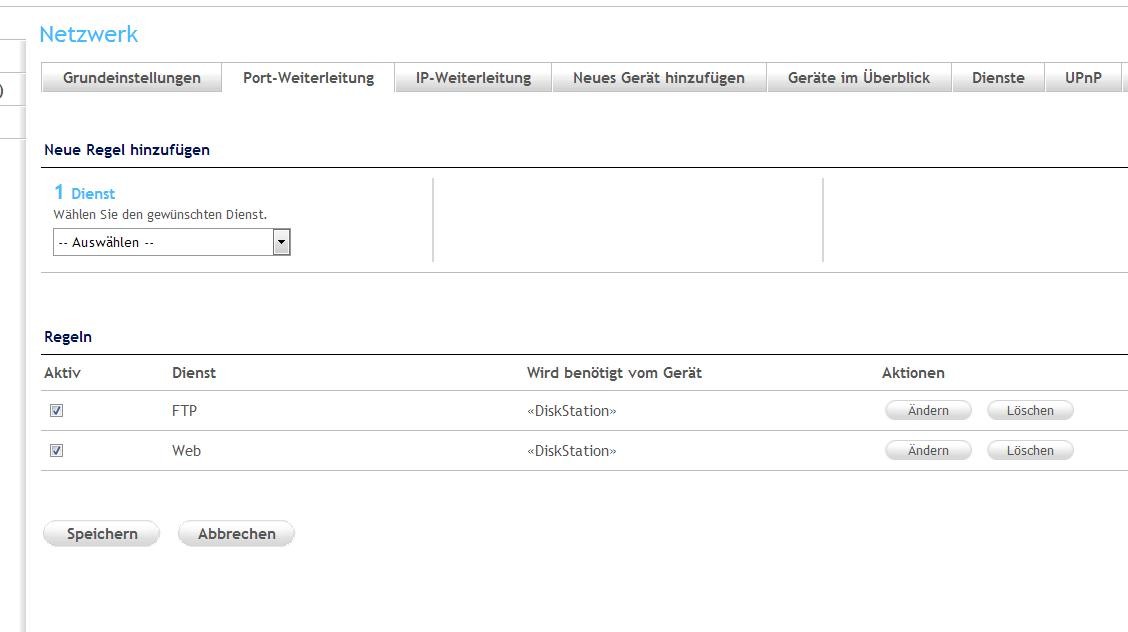The image size is (1128, 632).
Task: Edit the Web rule via Ändern
Action: 928,450
